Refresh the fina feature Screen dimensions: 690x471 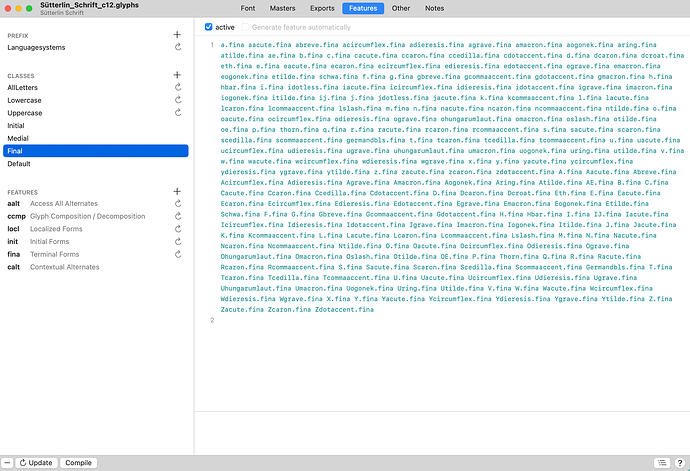click(x=178, y=254)
